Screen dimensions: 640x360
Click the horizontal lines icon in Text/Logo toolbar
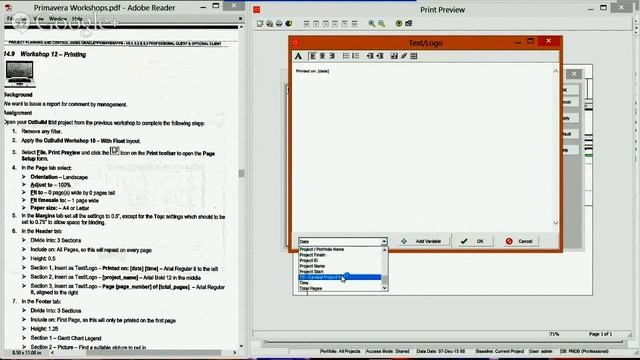413,56
